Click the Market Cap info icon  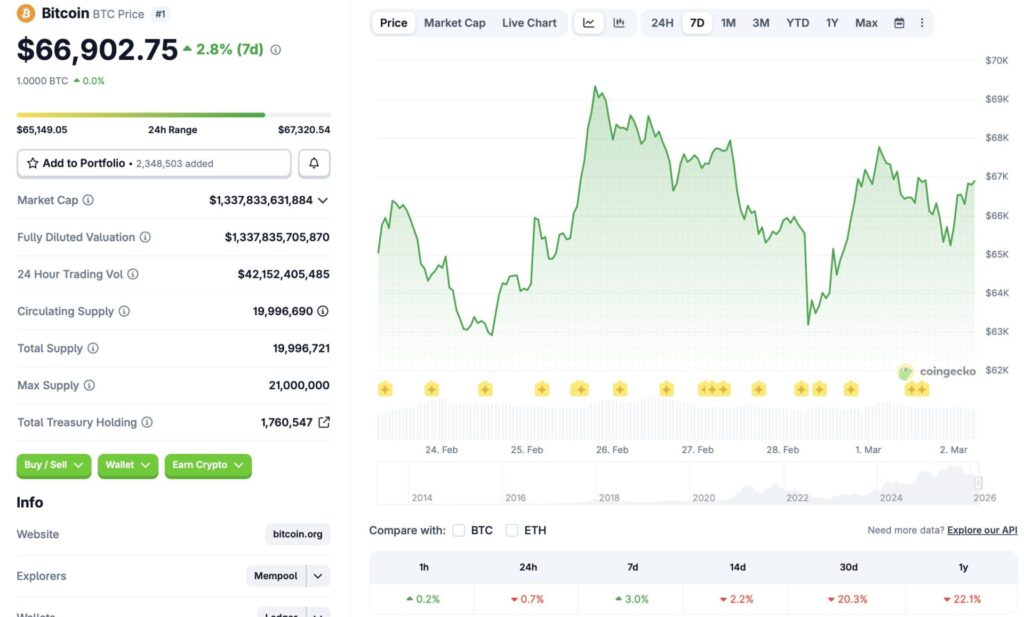coord(88,200)
